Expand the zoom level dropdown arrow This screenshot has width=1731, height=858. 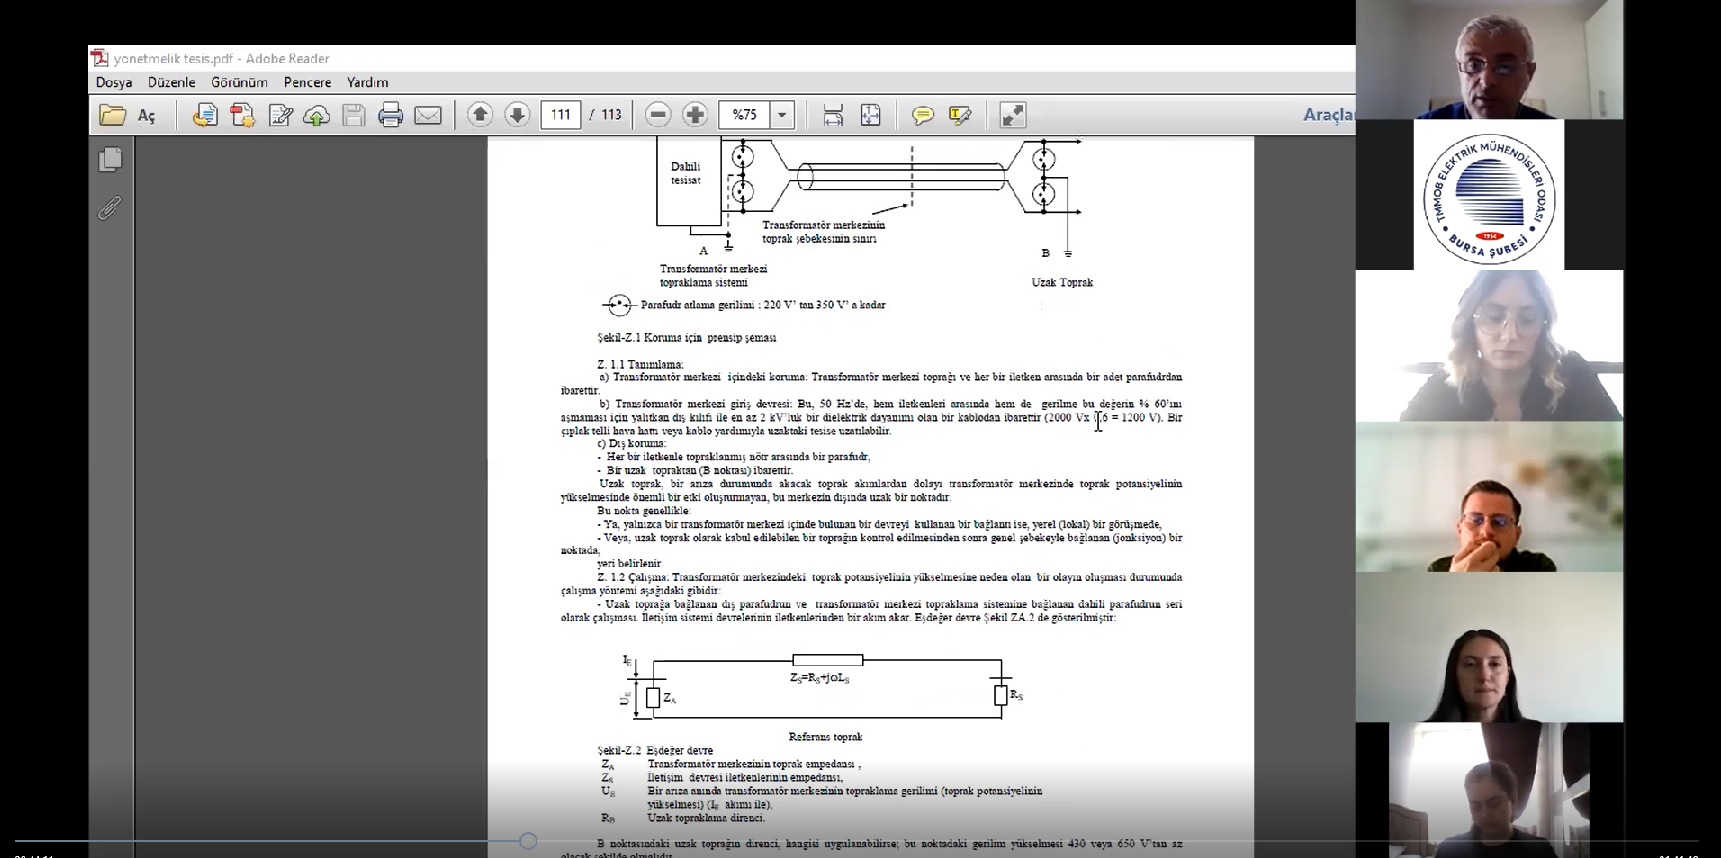pyautogui.click(x=782, y=115)
